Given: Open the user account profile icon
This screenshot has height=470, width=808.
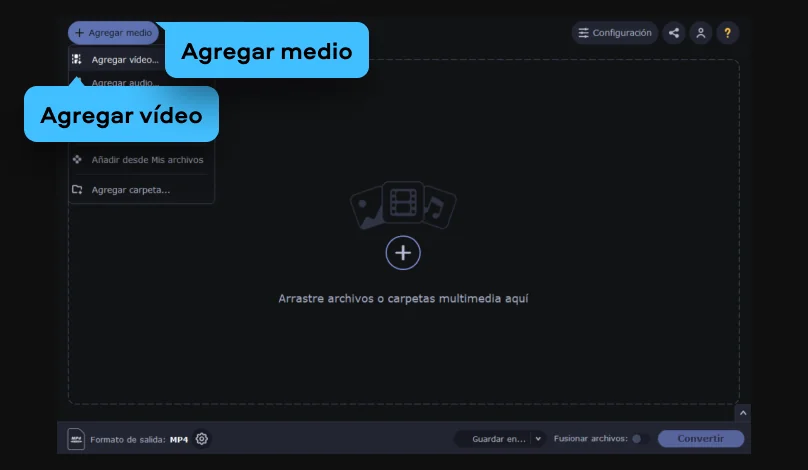Looking at the screenshot, I should (x=701, y=33).
